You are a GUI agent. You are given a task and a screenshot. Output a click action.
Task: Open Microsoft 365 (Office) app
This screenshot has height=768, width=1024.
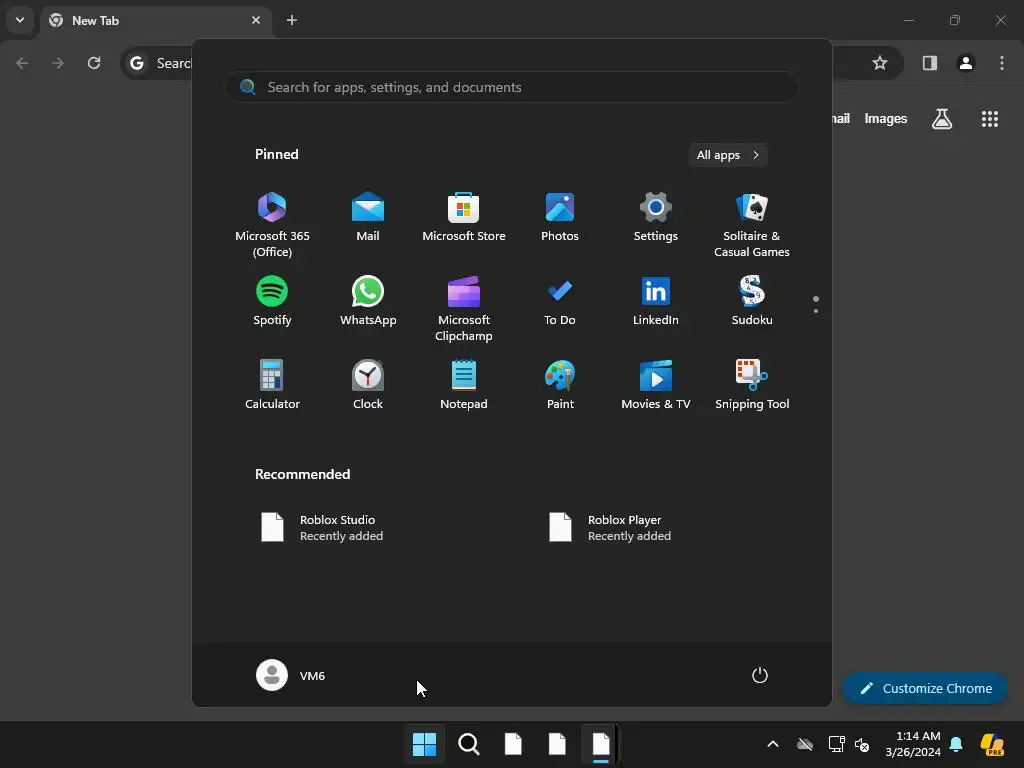272,225
